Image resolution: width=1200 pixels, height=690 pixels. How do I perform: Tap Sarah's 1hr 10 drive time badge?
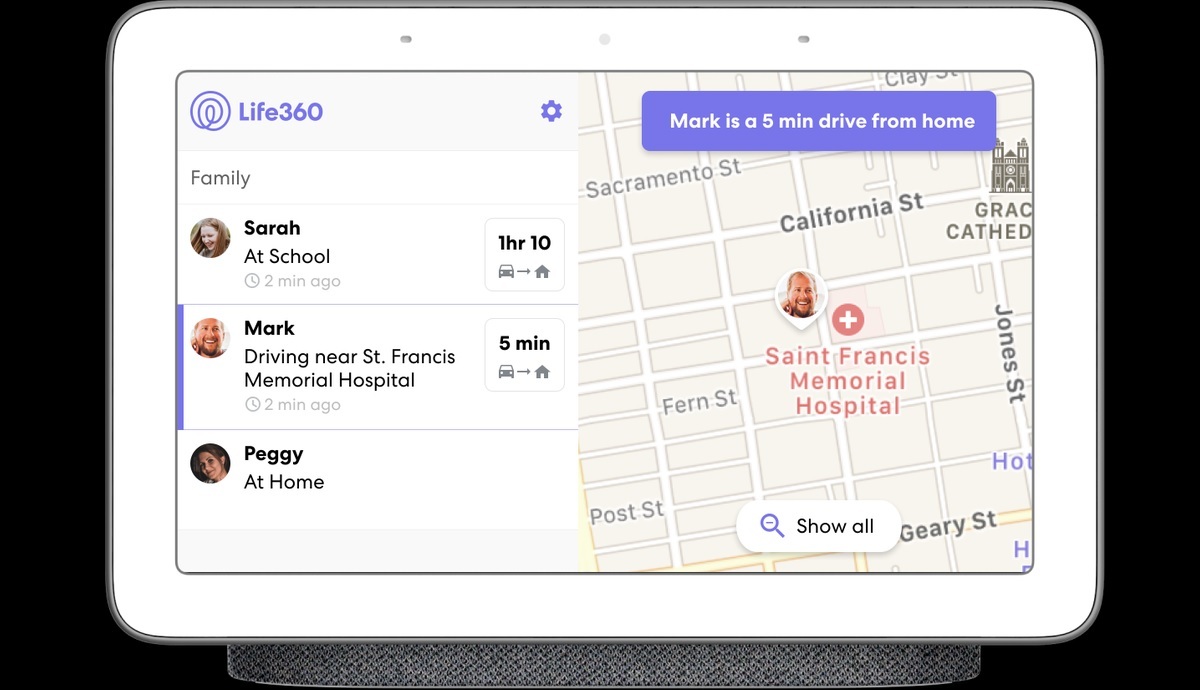tap(525, 255)
